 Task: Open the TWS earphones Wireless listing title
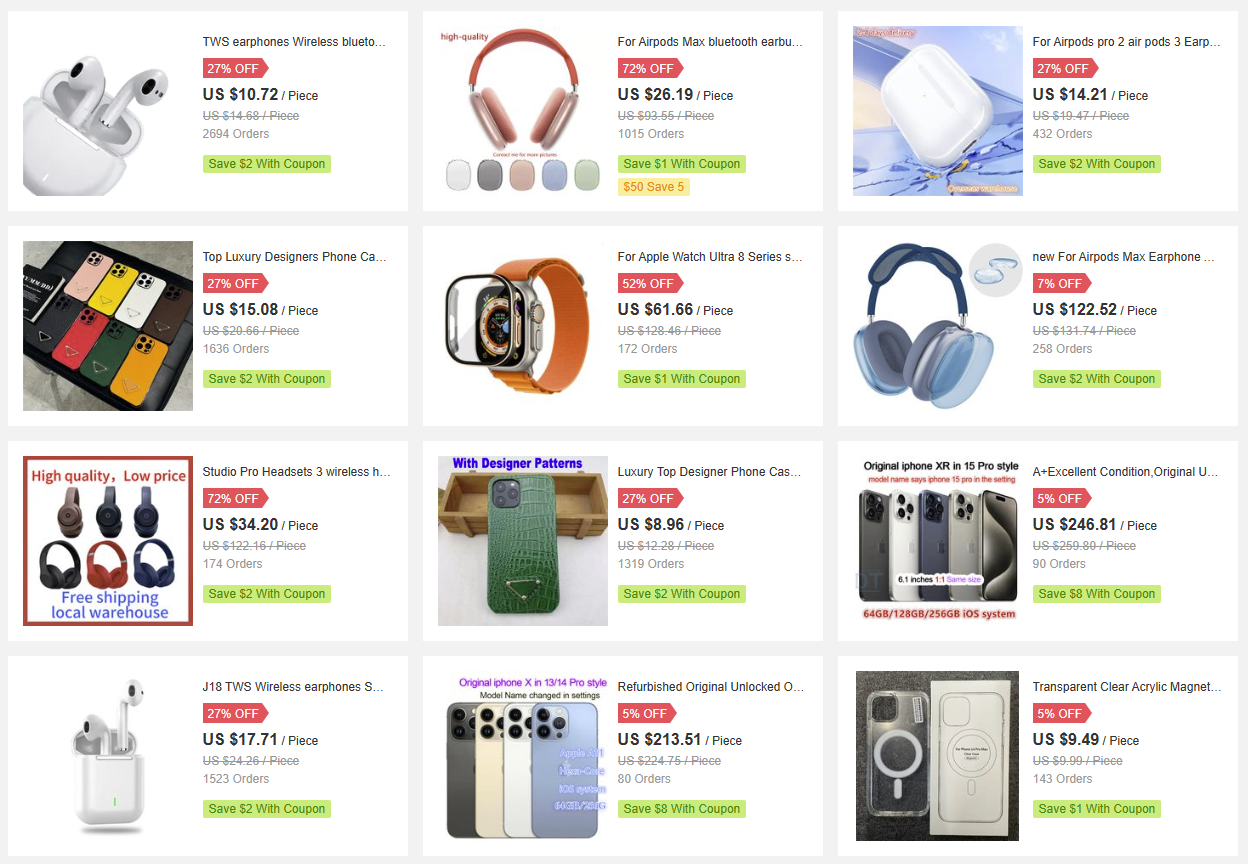[294, 42]
